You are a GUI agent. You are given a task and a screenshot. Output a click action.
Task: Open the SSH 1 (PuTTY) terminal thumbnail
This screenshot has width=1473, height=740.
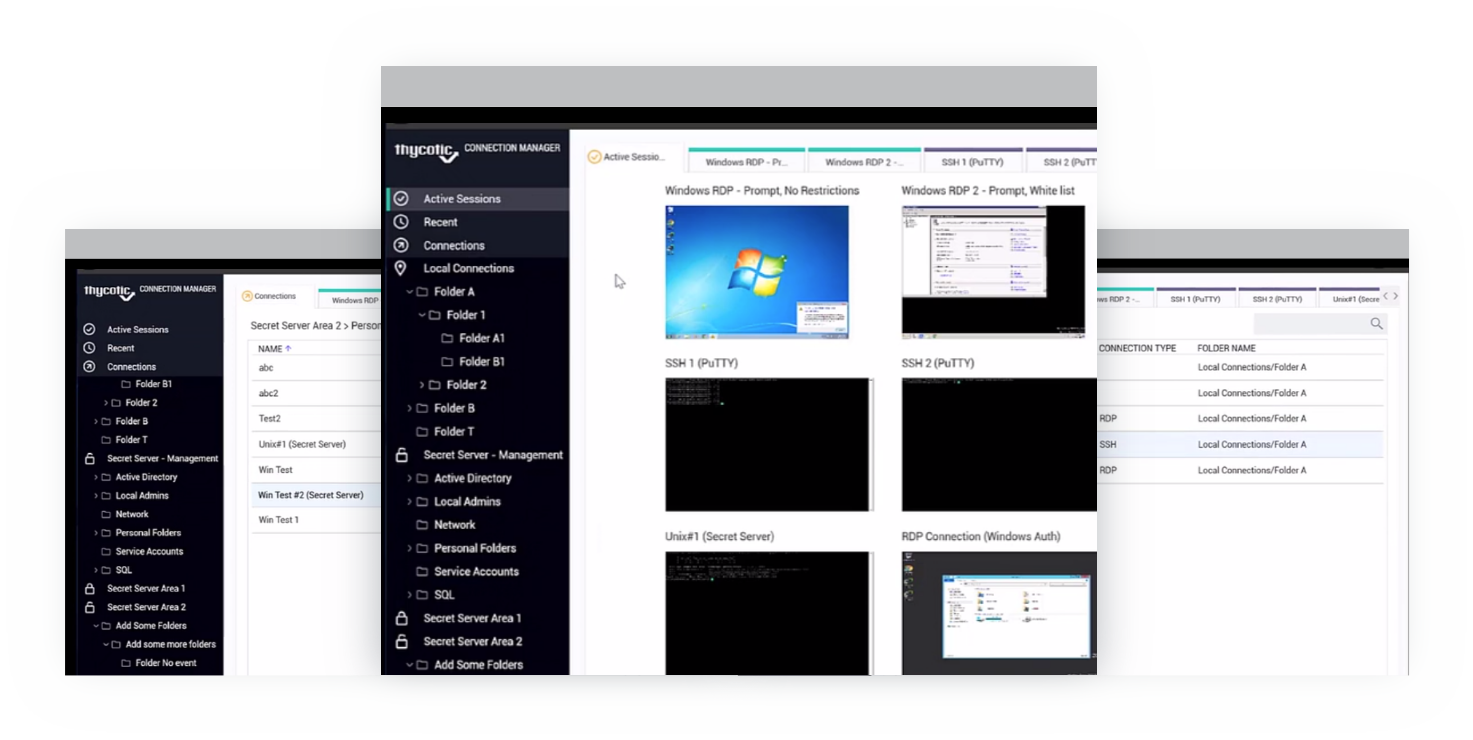pyautogui.click(x=768, y=444)
